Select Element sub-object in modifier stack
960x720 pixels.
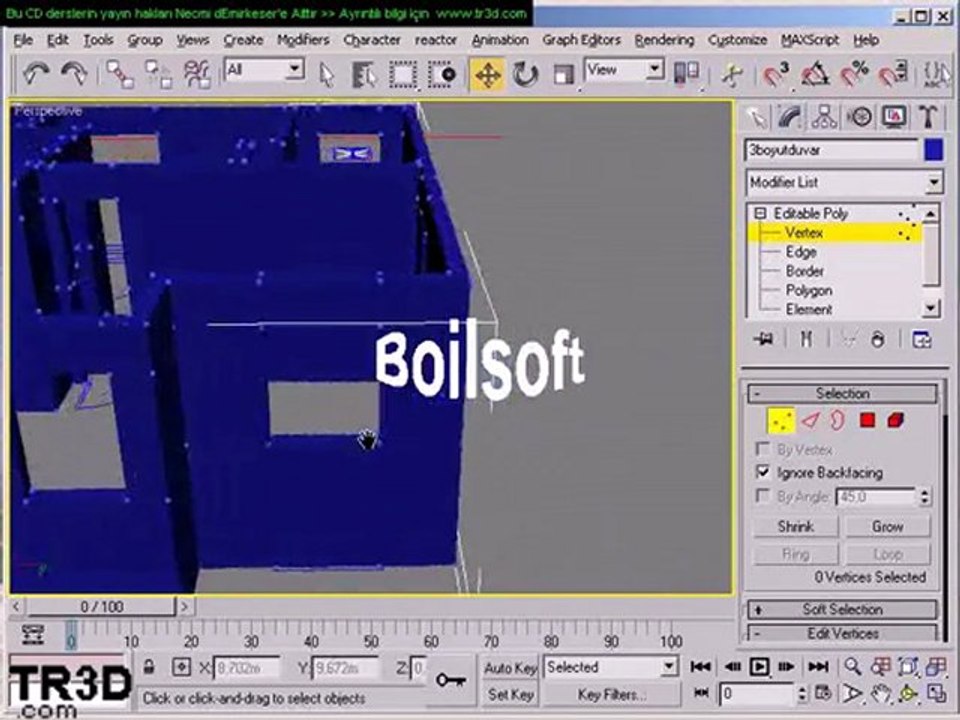pyautogui.click(x=809, y=309)
